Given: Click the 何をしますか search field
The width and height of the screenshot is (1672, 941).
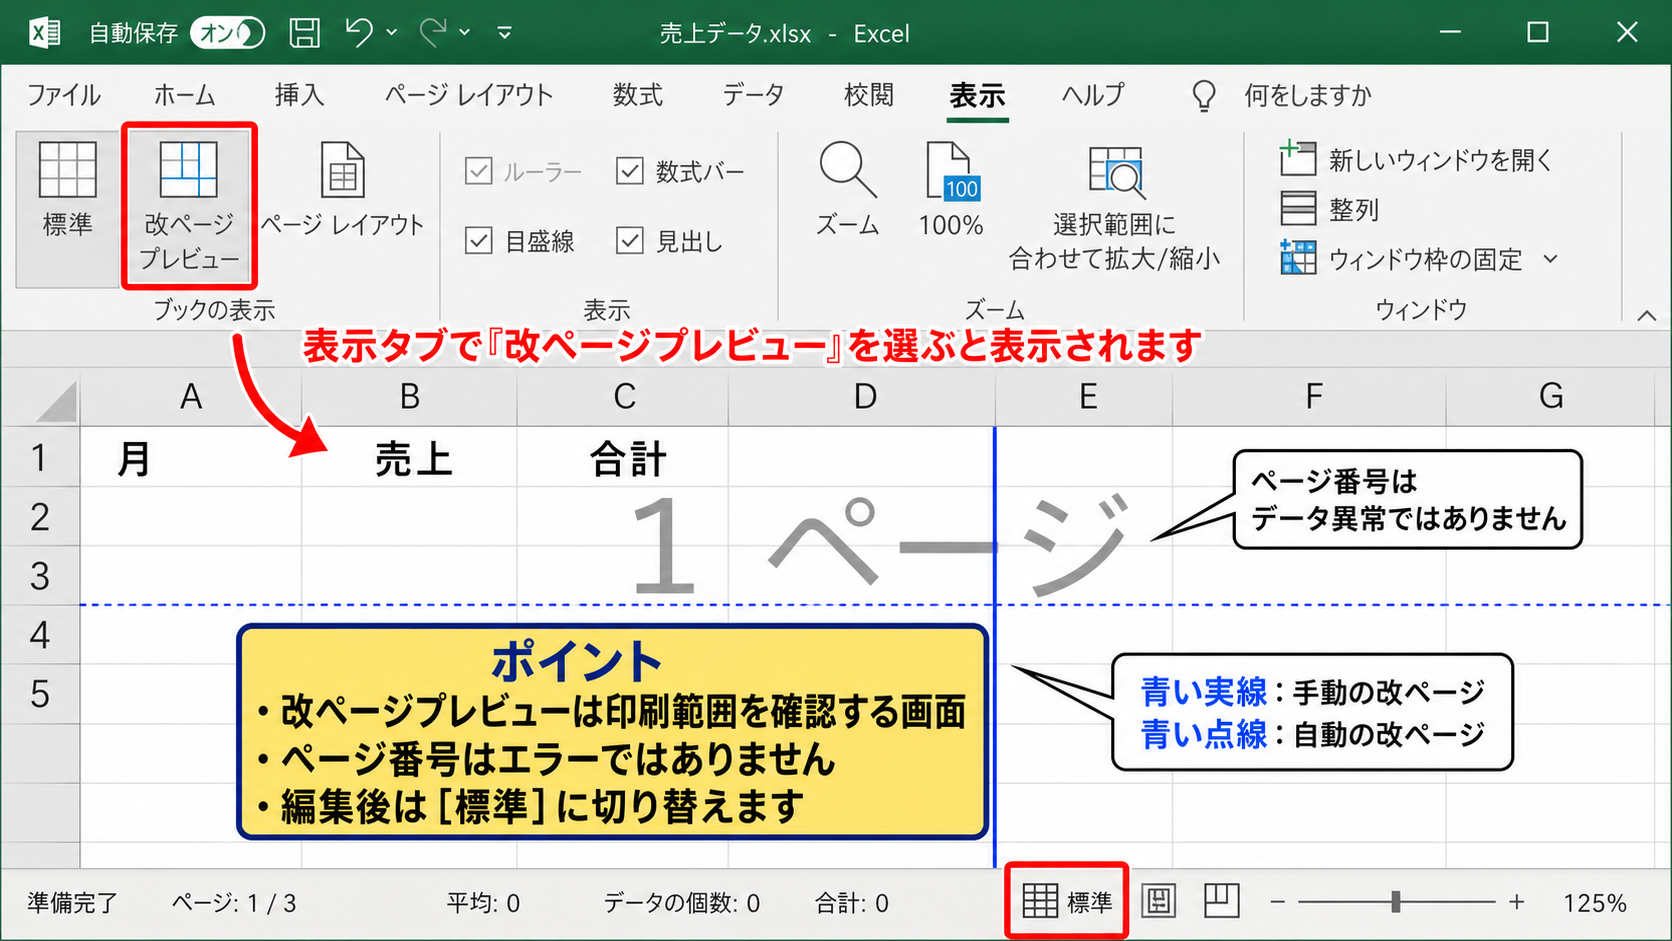Looking at the screenshot, I should point(1307,95).
